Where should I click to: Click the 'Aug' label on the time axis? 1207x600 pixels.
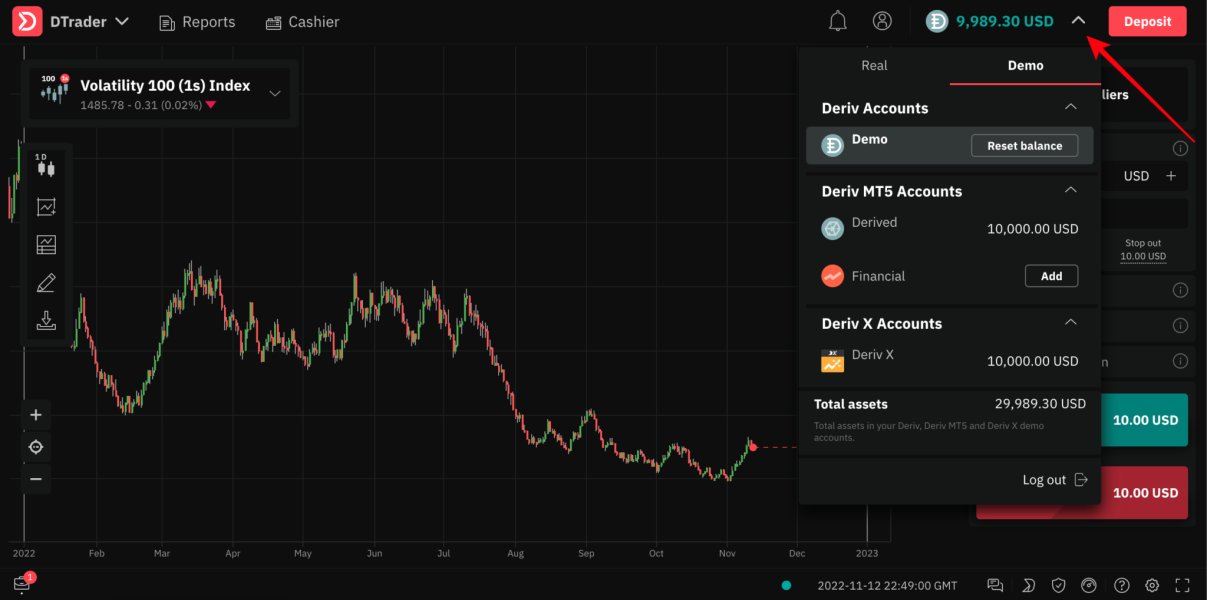pyautogui.click(x=515, y=553)
